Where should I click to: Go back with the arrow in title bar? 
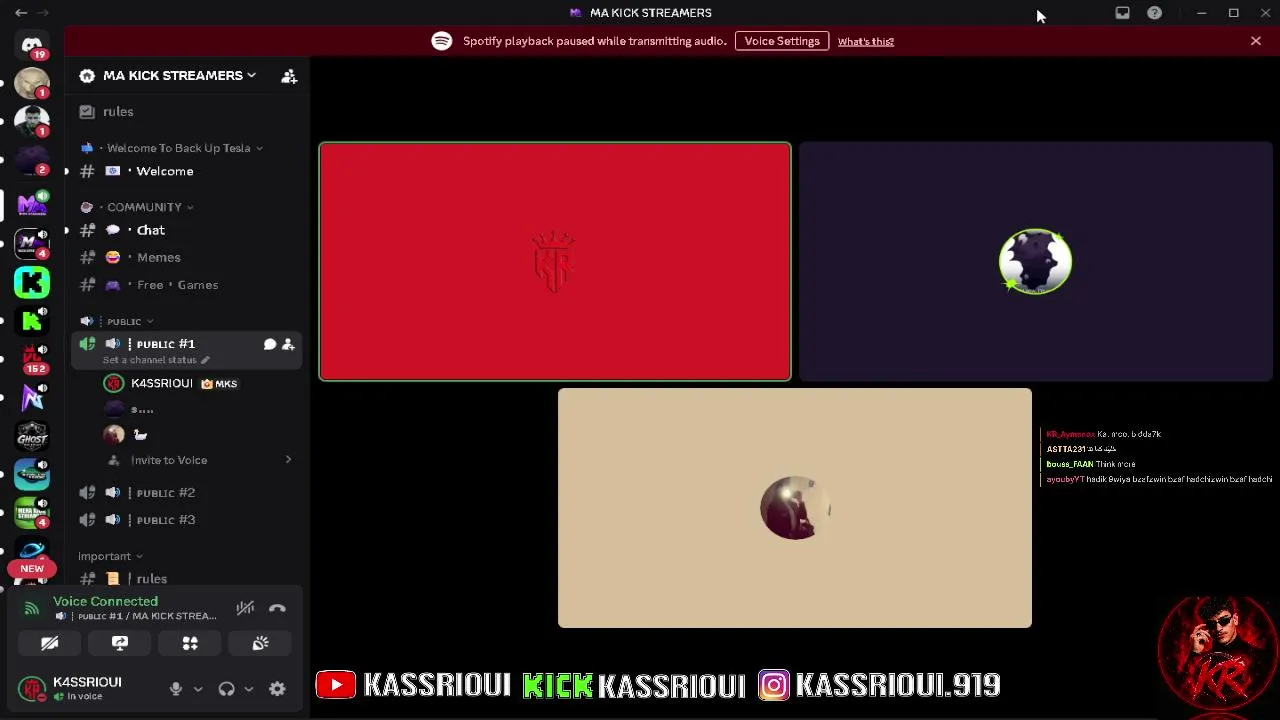pos(21,13)
